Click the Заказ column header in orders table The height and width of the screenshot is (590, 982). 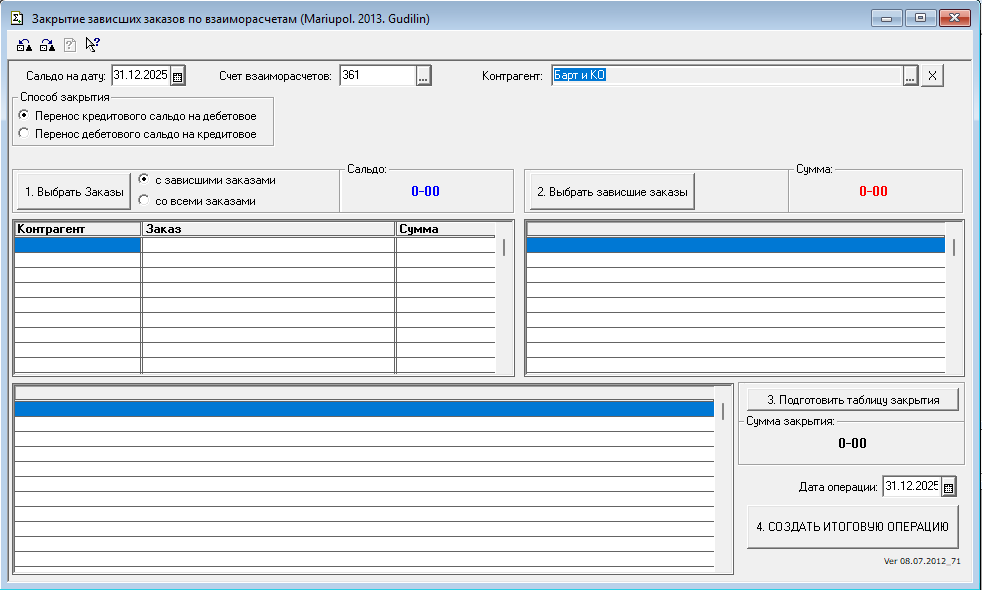coord(267,229)
